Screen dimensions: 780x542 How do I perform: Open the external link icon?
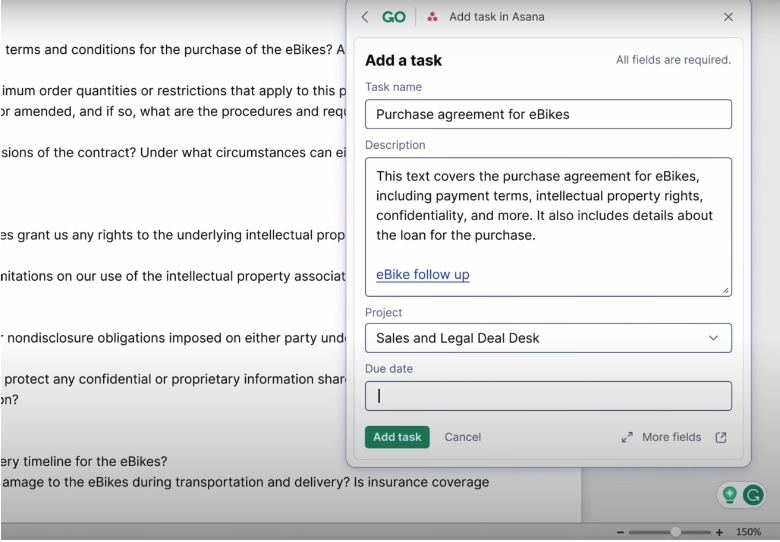(x=721, y=437)
